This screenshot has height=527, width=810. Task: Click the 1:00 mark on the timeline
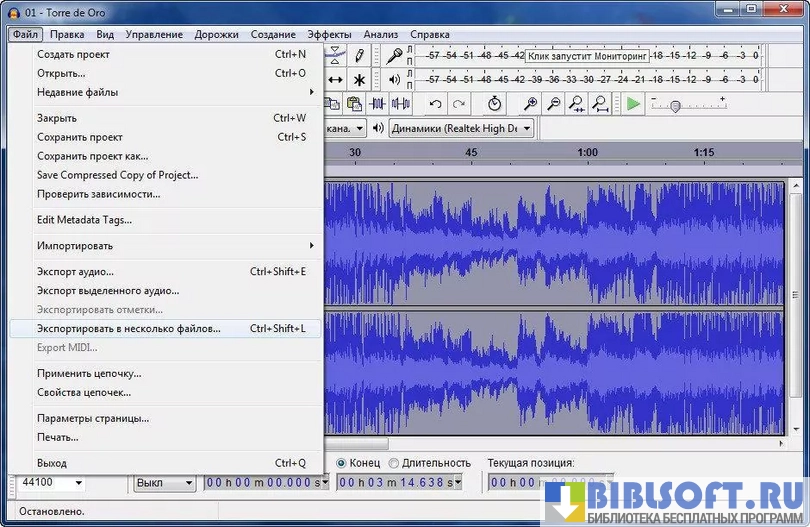(x=587, y=153)
